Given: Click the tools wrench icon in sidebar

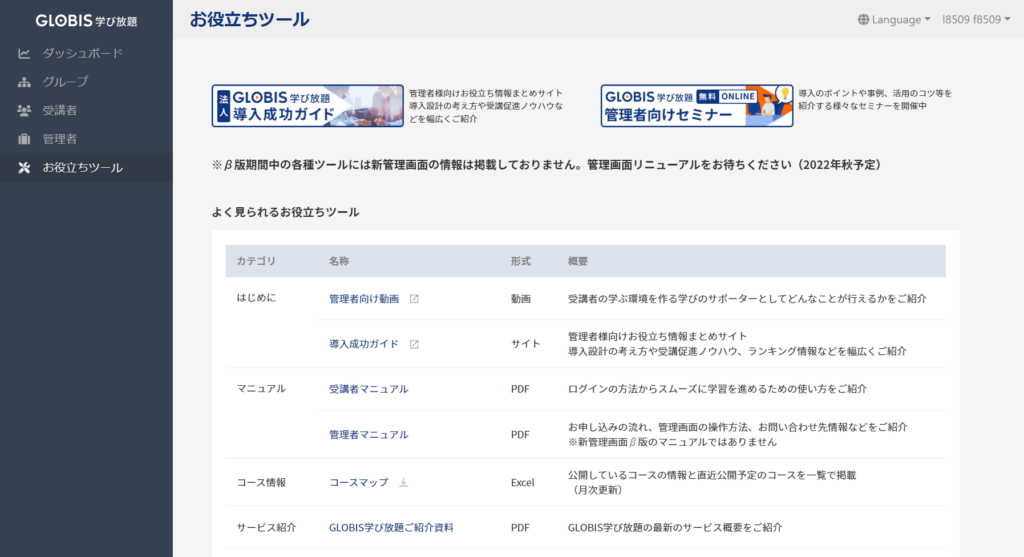Looking at the screenshot, I should [25, 167].
